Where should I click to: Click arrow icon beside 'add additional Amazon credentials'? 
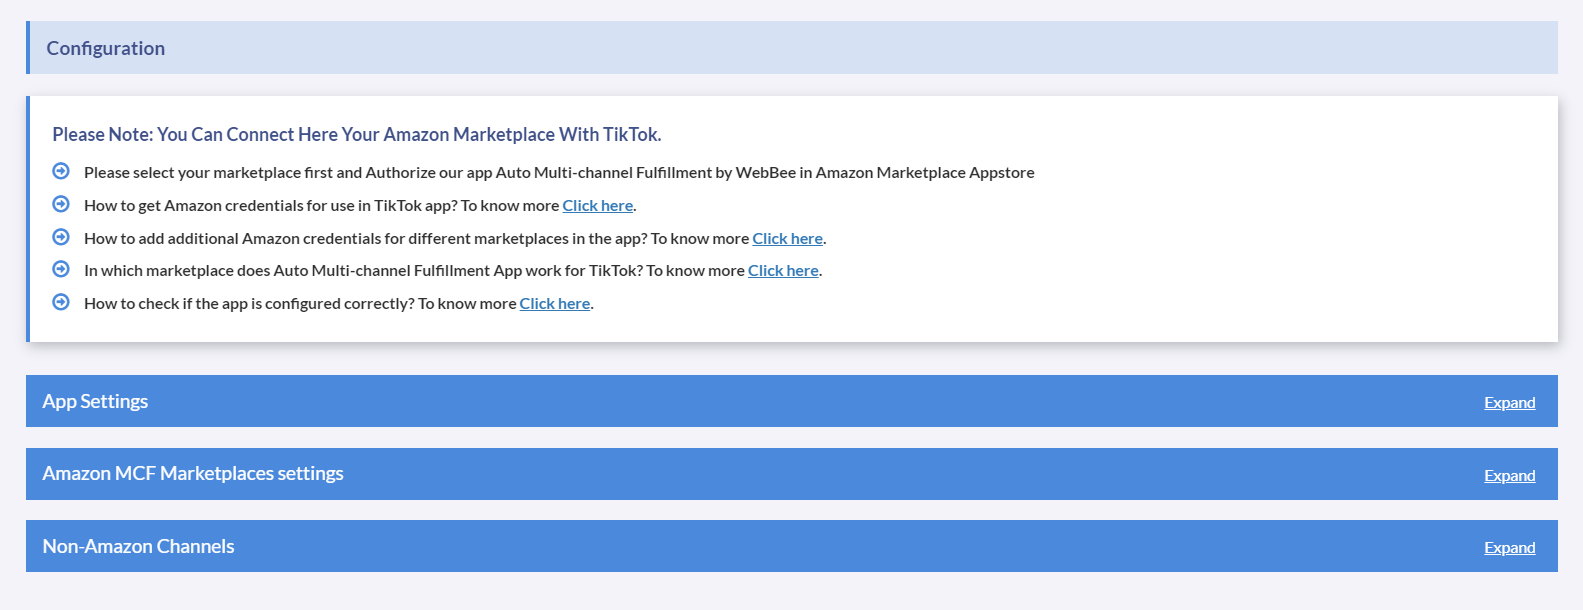[x=61, y=237]
